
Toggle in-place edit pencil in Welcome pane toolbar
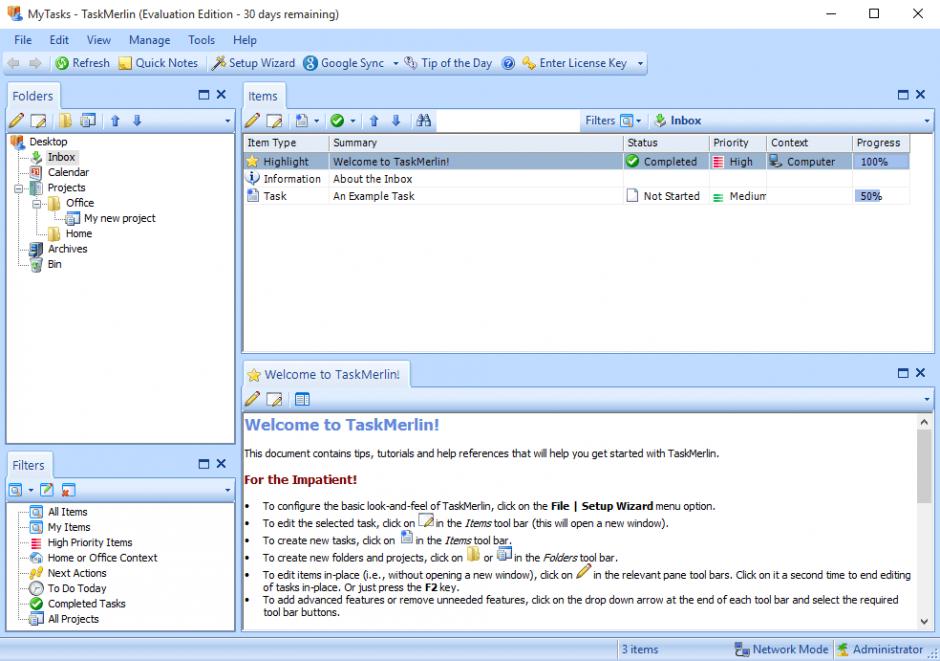252,399
